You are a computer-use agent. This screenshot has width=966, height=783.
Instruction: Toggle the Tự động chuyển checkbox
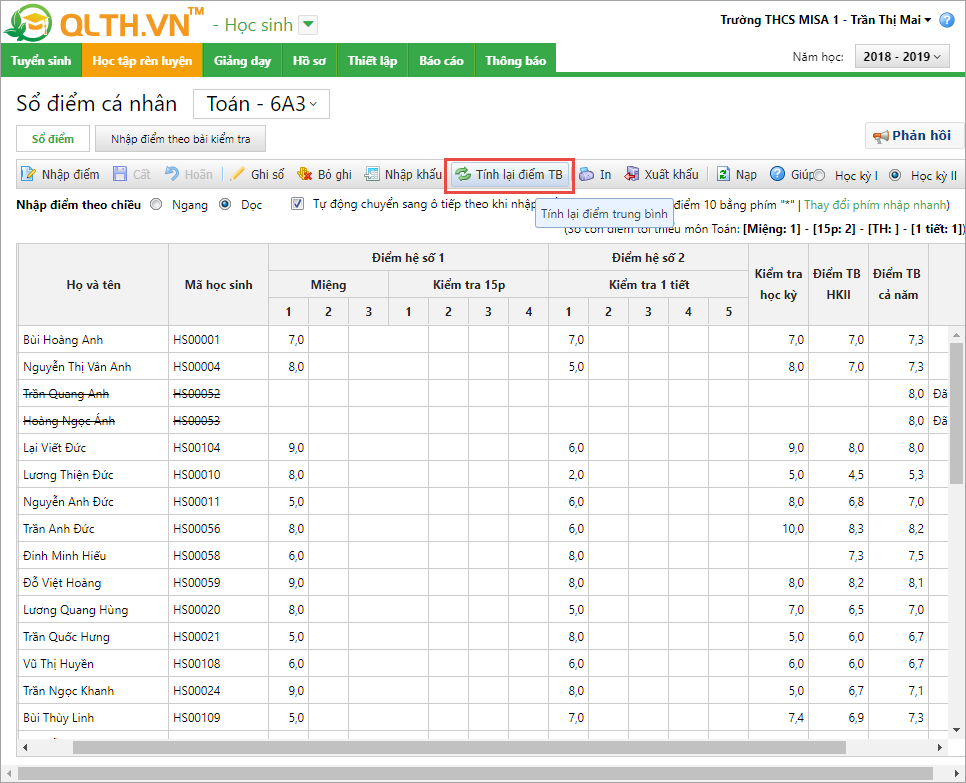(297, 204)
